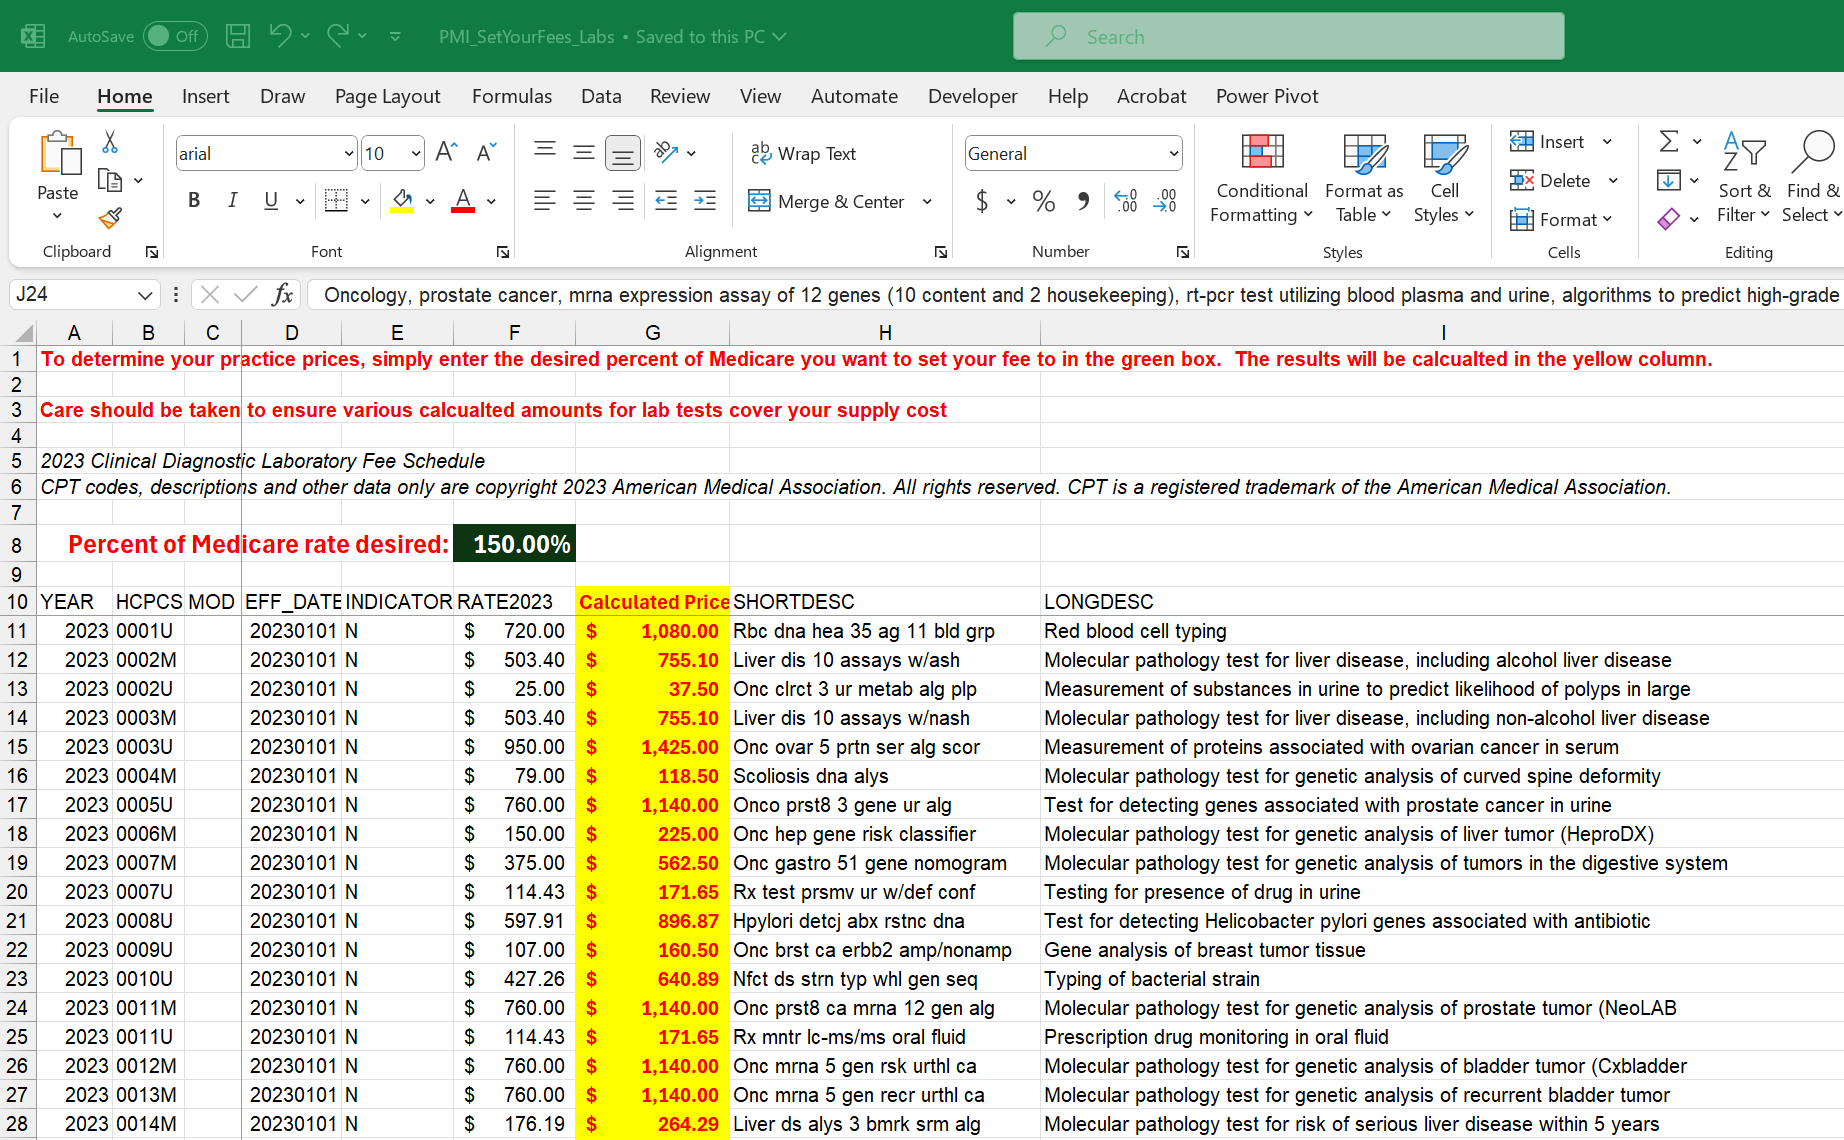Click the Format Painter brush icon
Screen dimensions: 1844x1140
pyautogui.click(x=110, y=218)
